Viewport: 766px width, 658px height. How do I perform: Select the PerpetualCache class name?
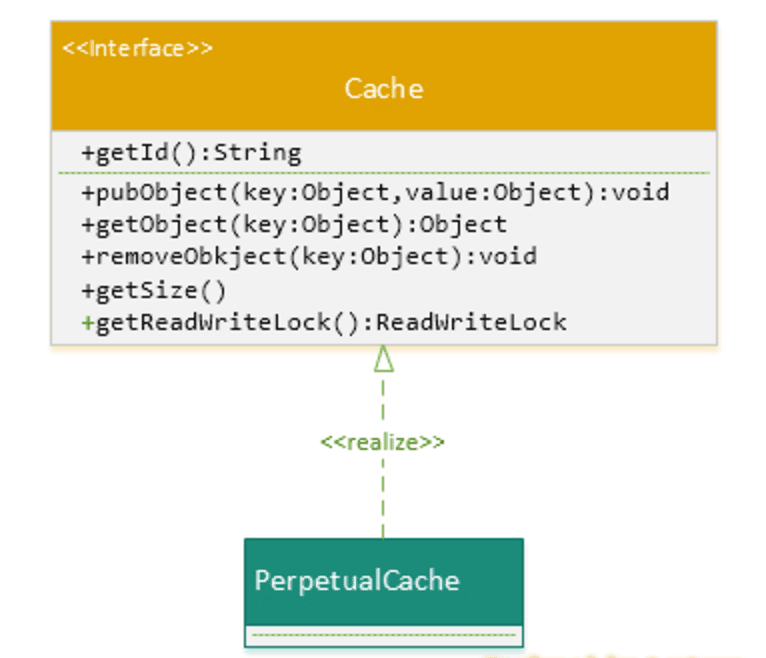tap(357, 580)
